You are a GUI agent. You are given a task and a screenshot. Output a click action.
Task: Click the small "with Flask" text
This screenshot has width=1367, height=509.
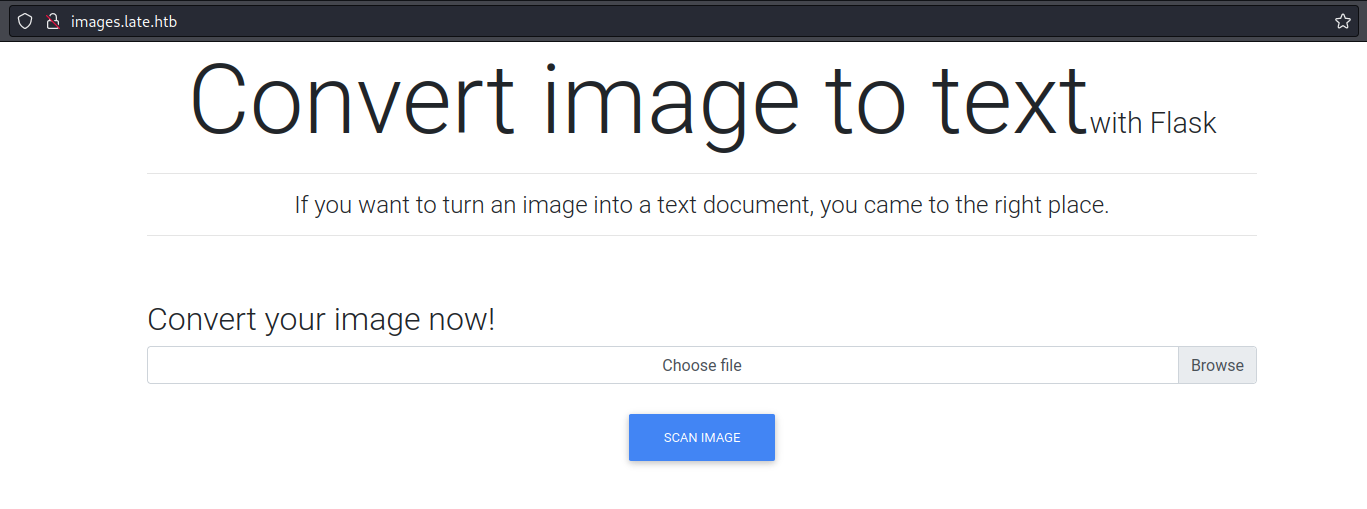(x=1153, y=123)
